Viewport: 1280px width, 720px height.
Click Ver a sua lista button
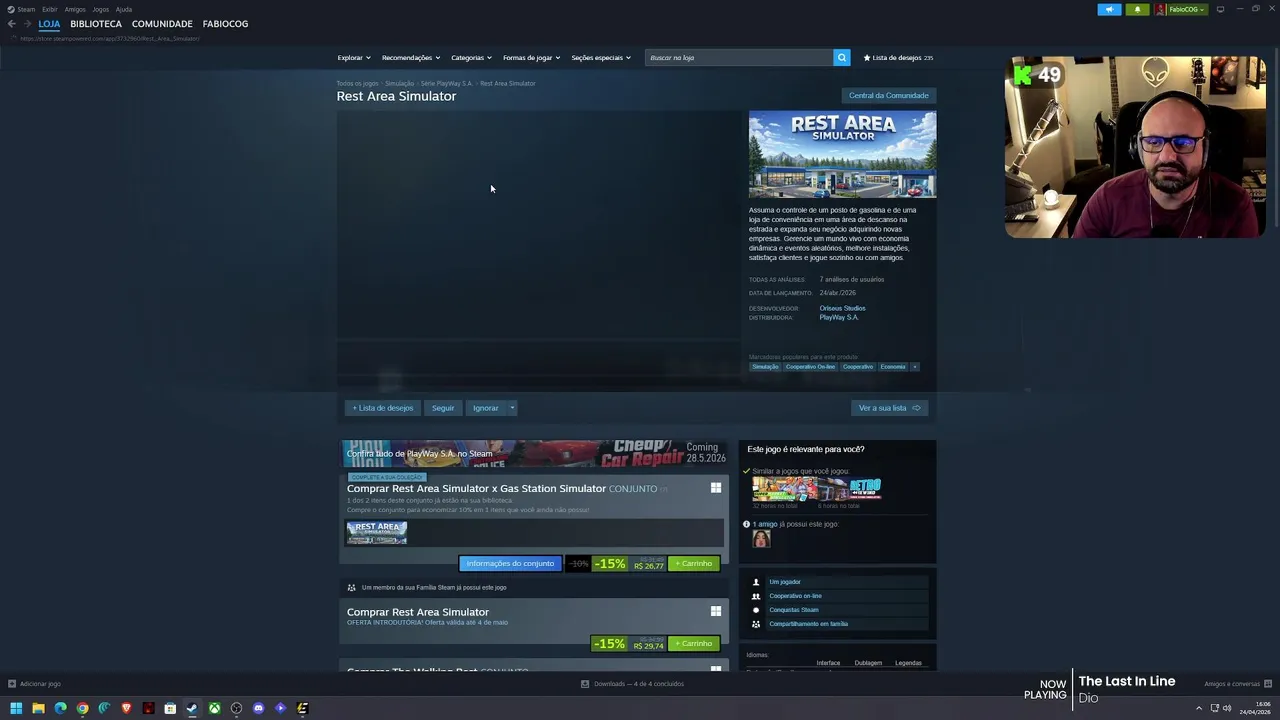click(x=889, y=408)
